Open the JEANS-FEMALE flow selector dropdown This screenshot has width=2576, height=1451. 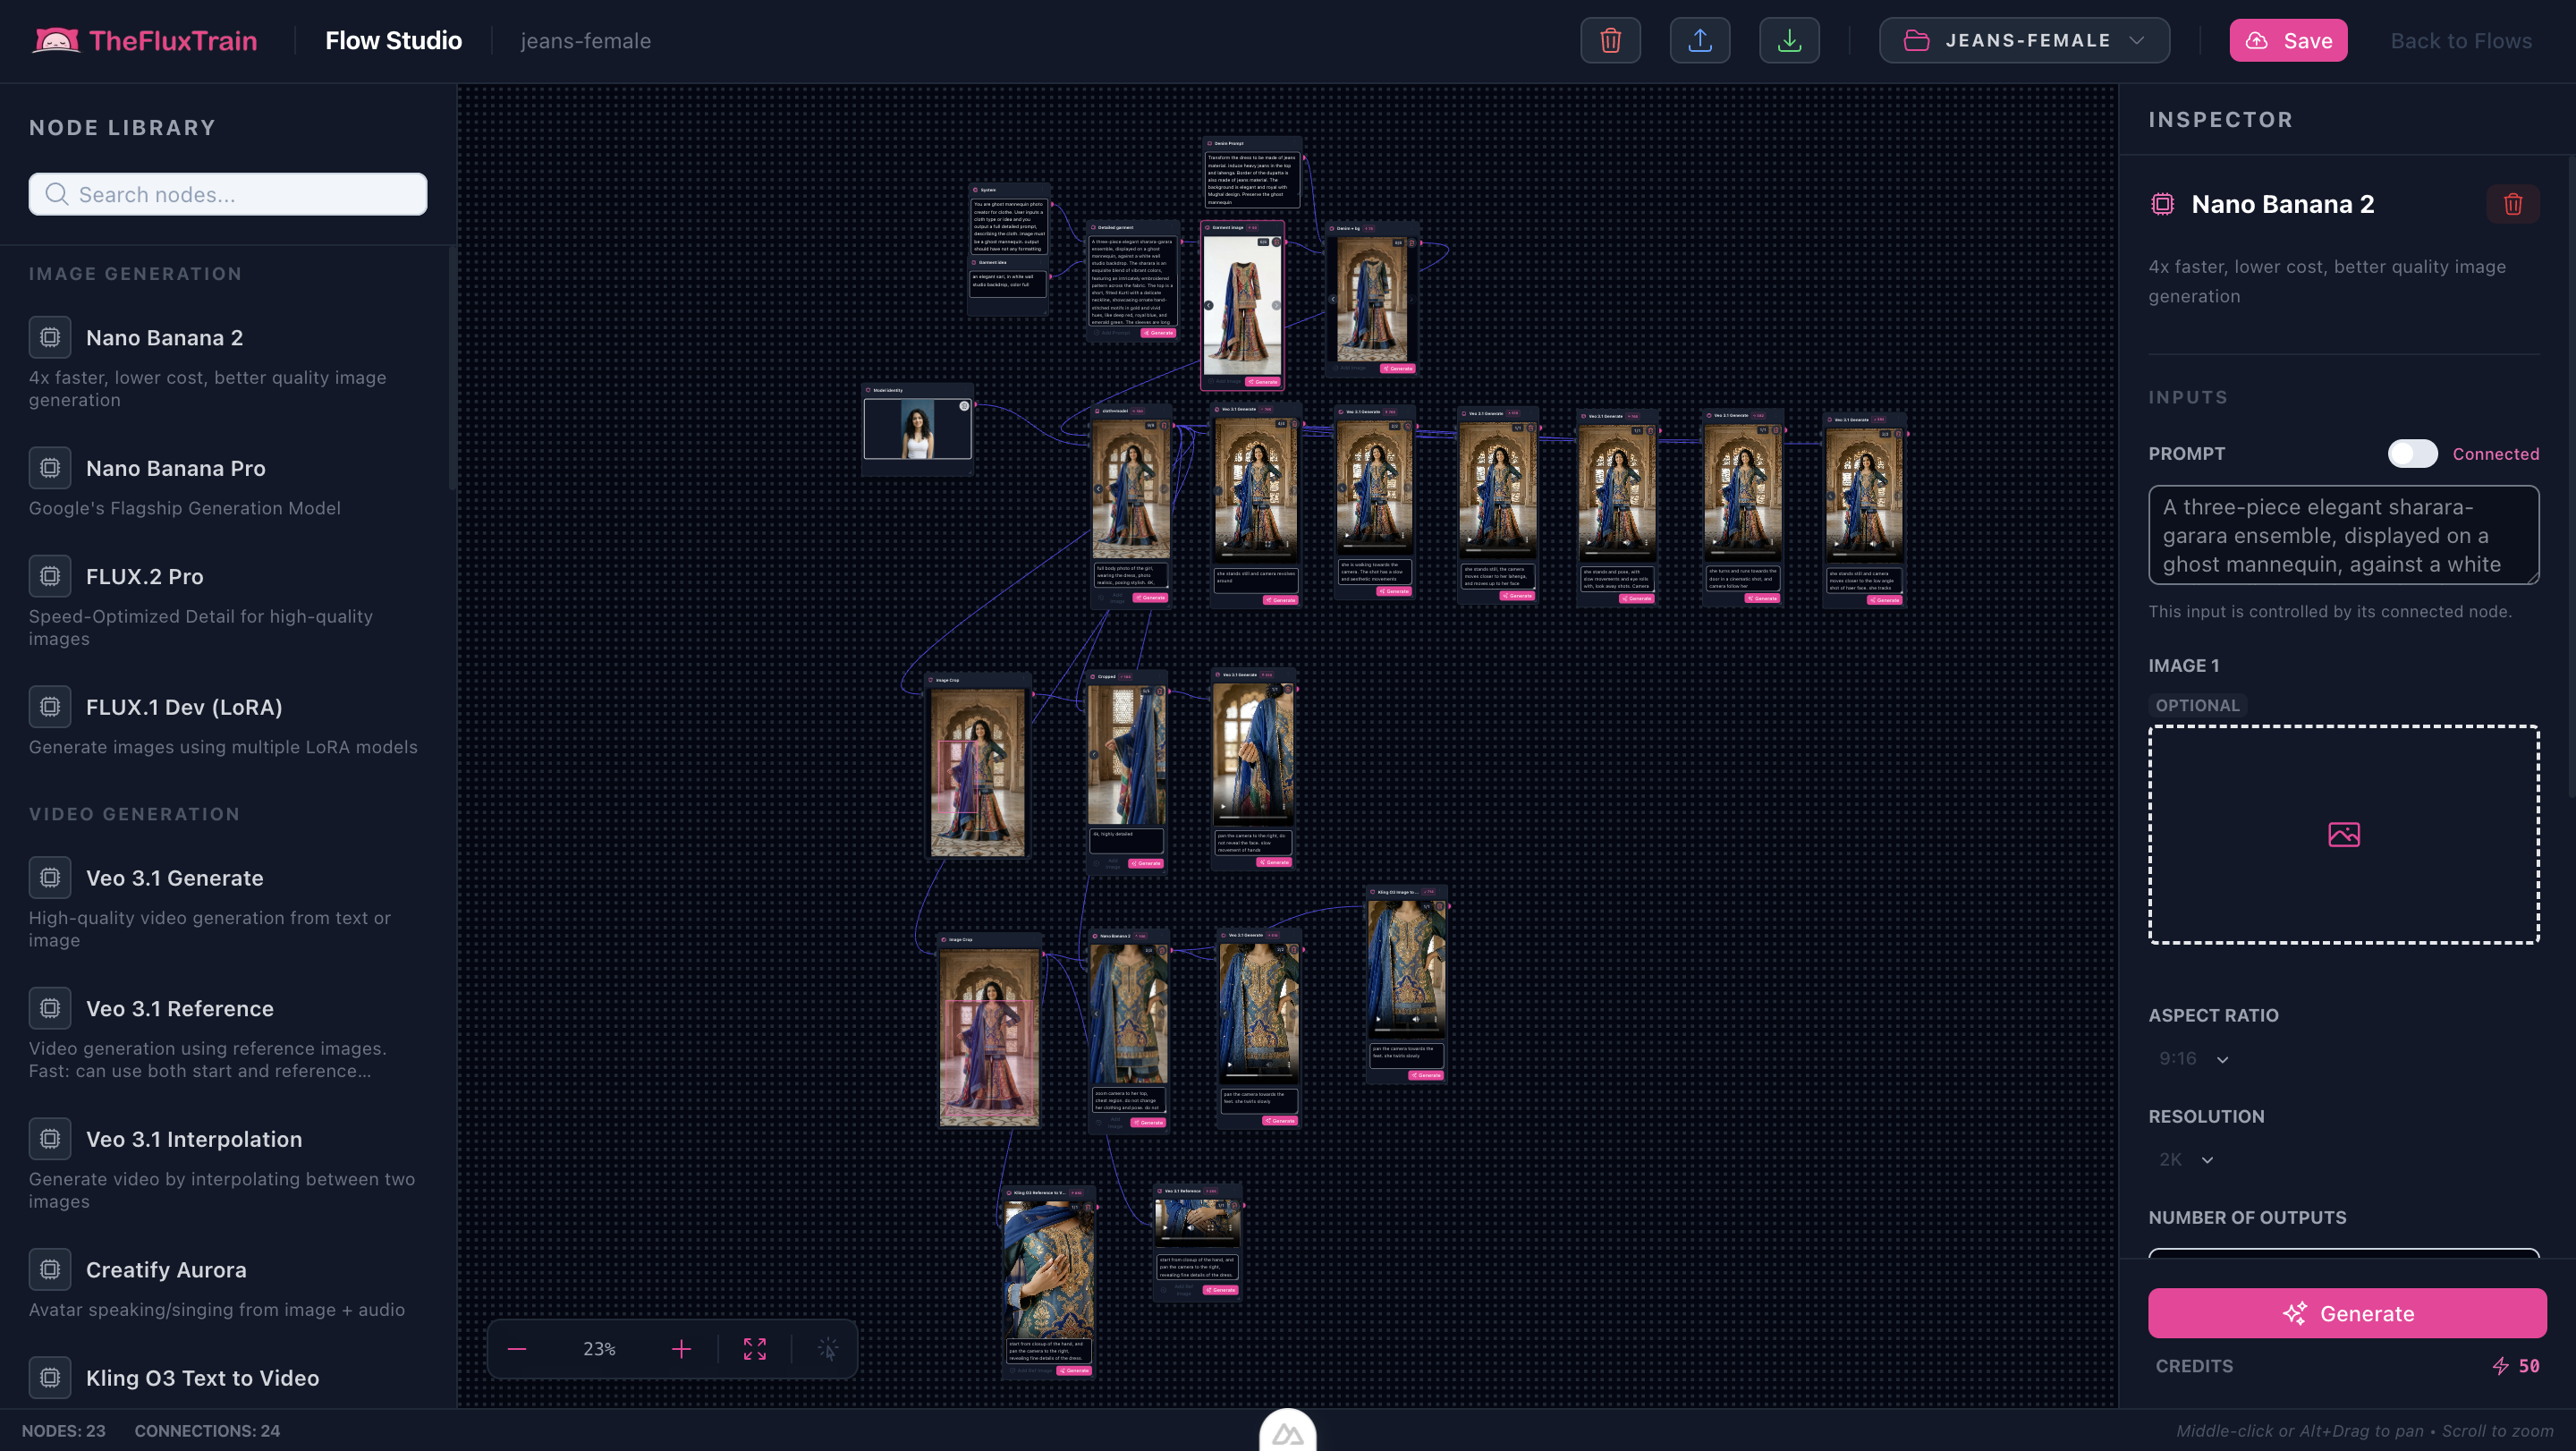click(2024, 41)
